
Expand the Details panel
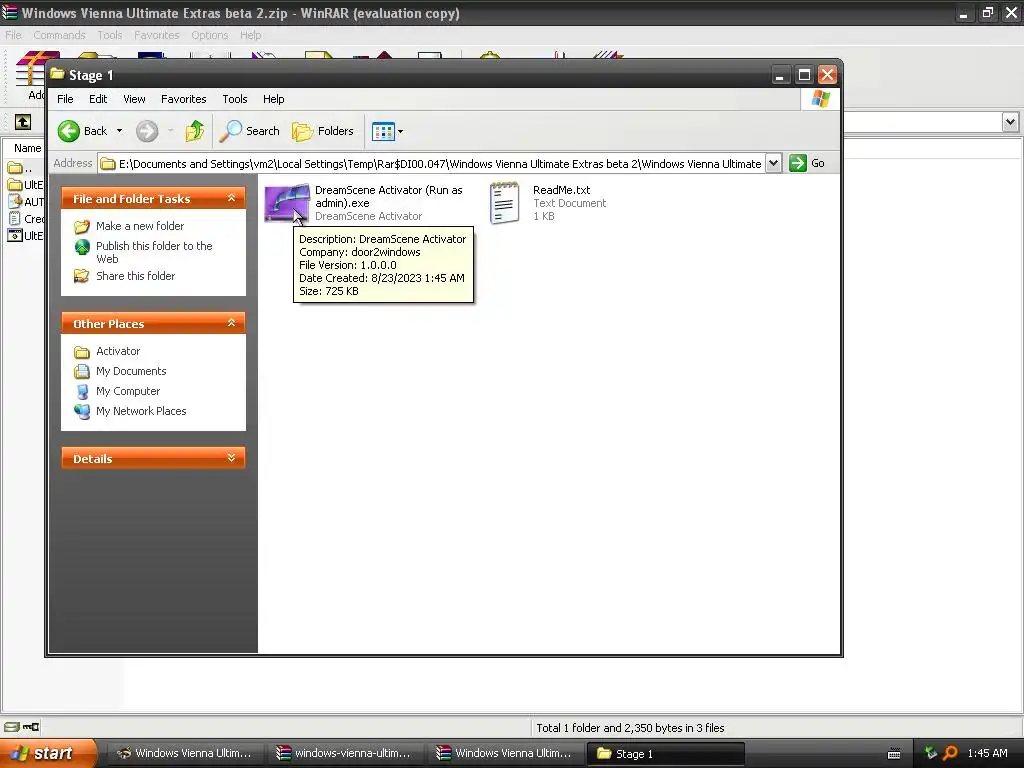point(231,458)
